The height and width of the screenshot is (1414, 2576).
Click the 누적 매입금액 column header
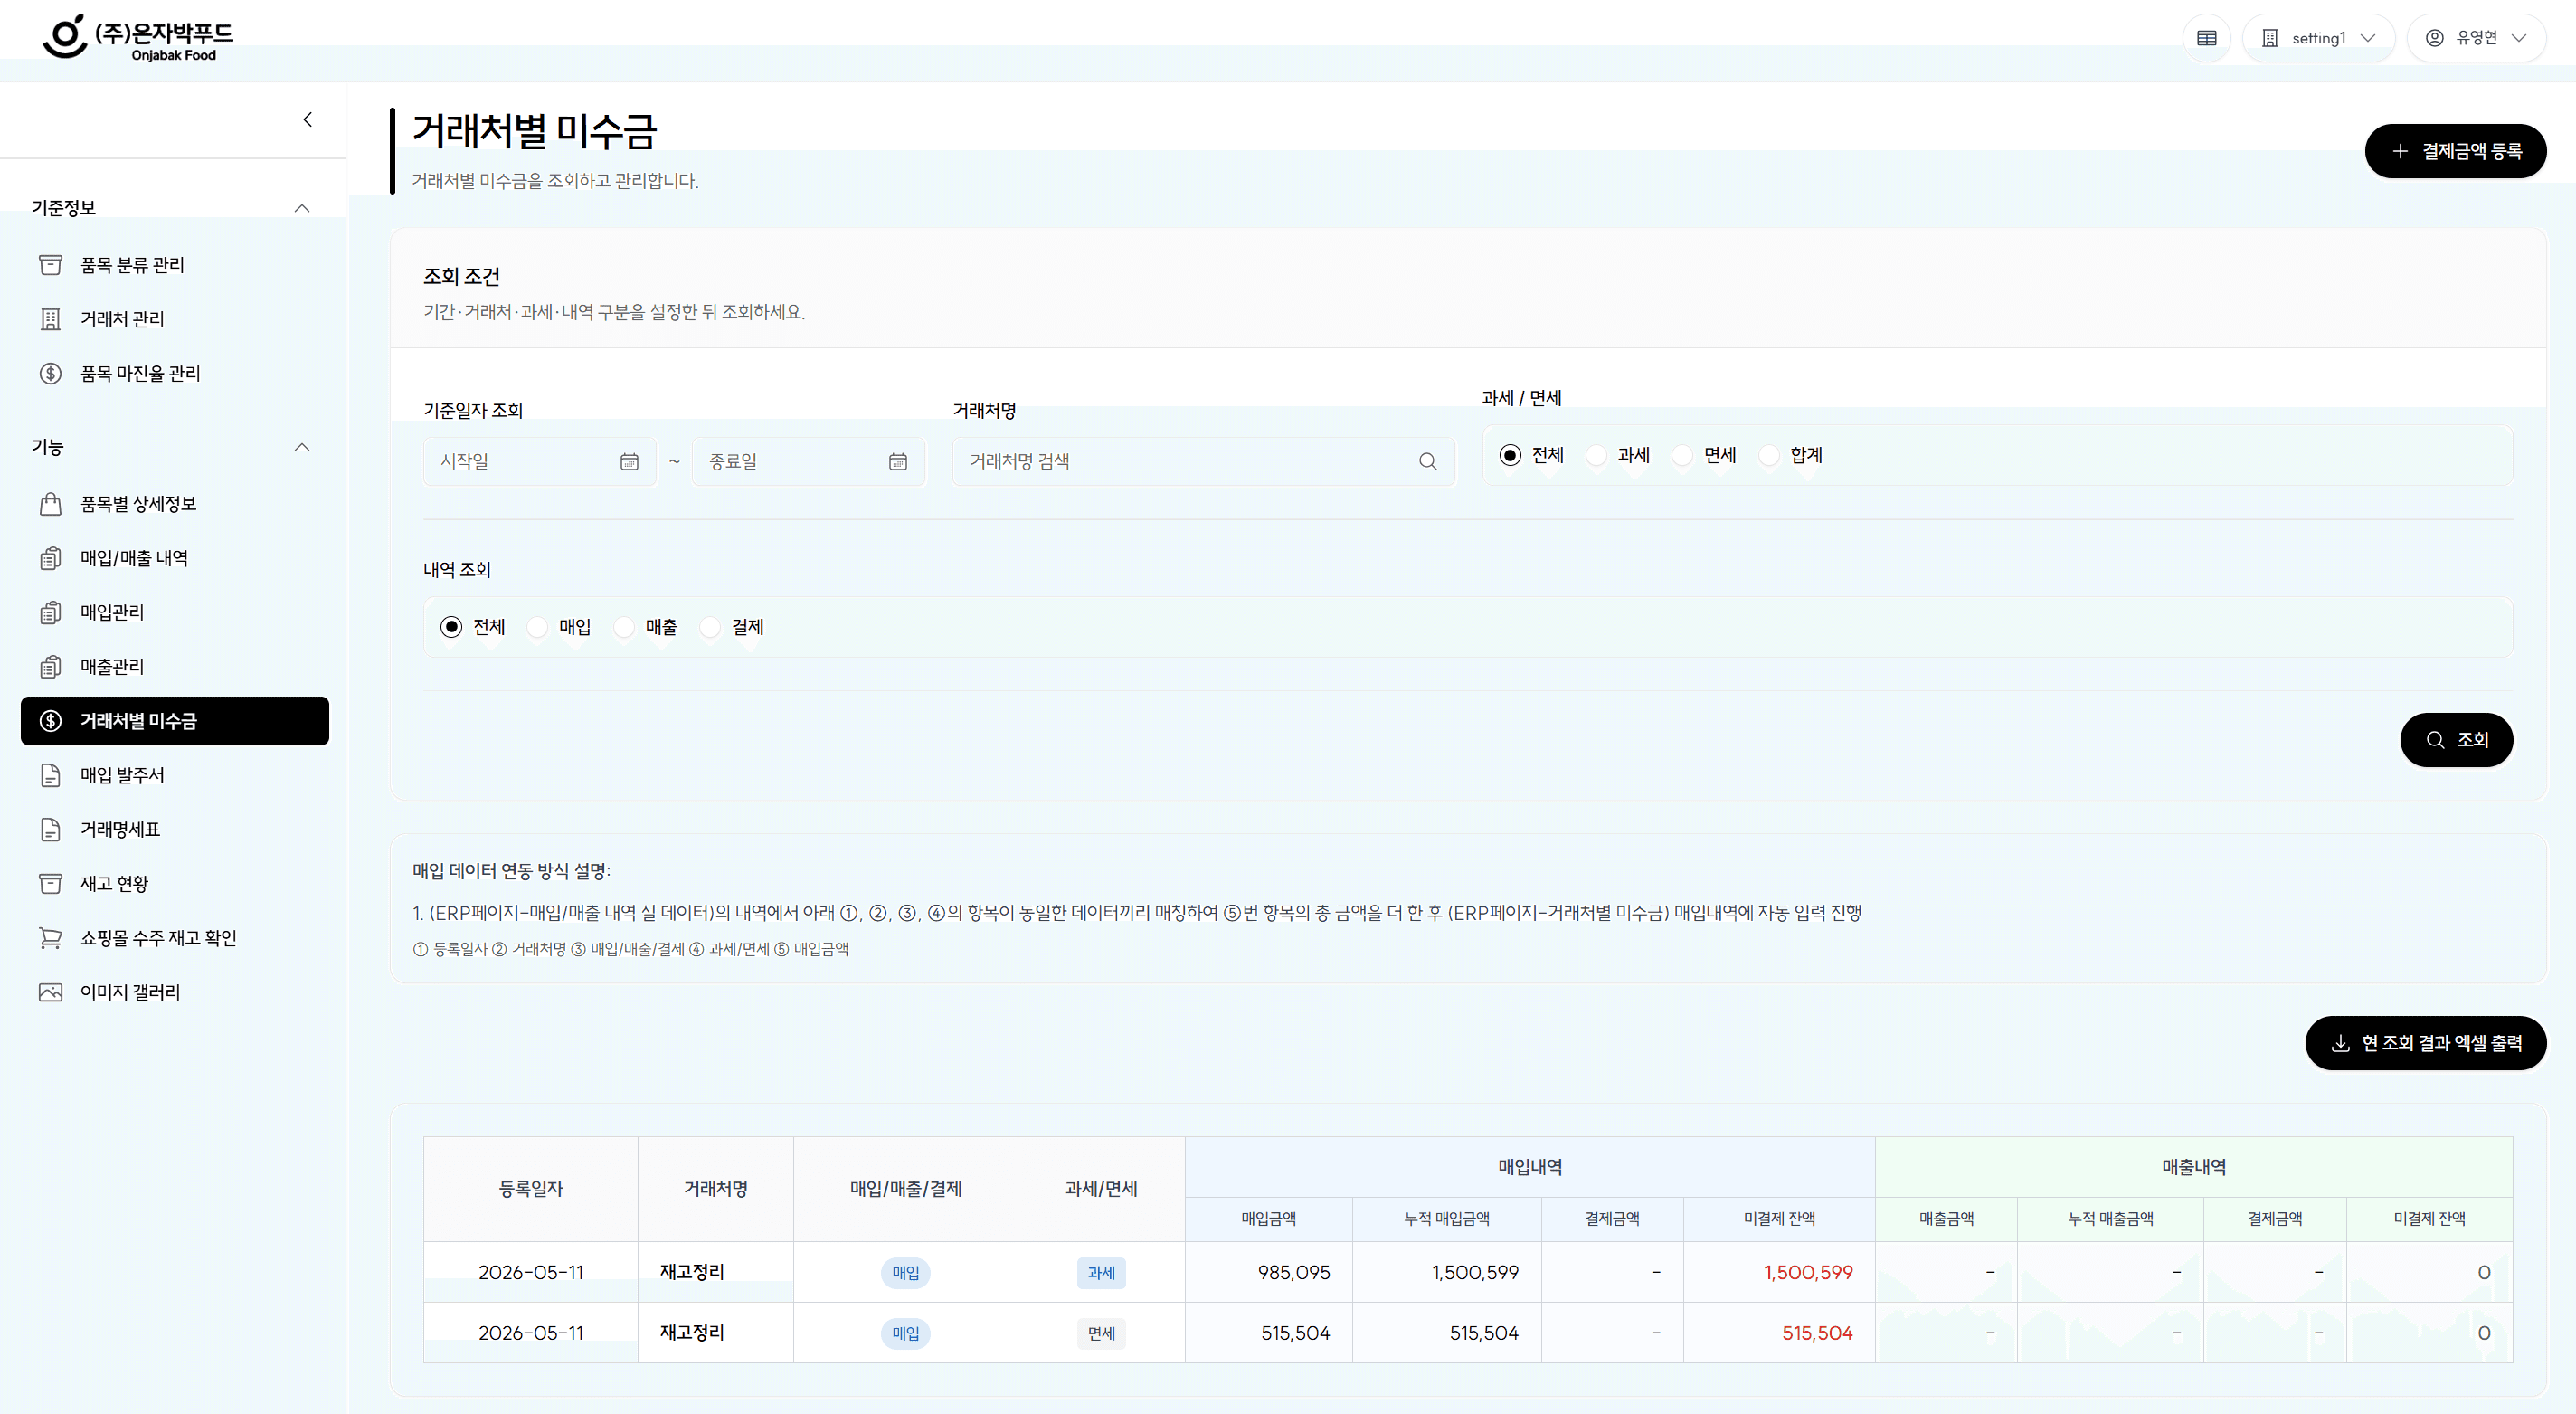[x=1446, y=1219]
